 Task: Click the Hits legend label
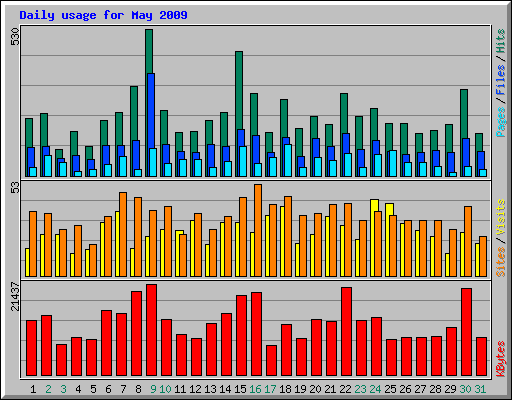click(x=500, y=41)
